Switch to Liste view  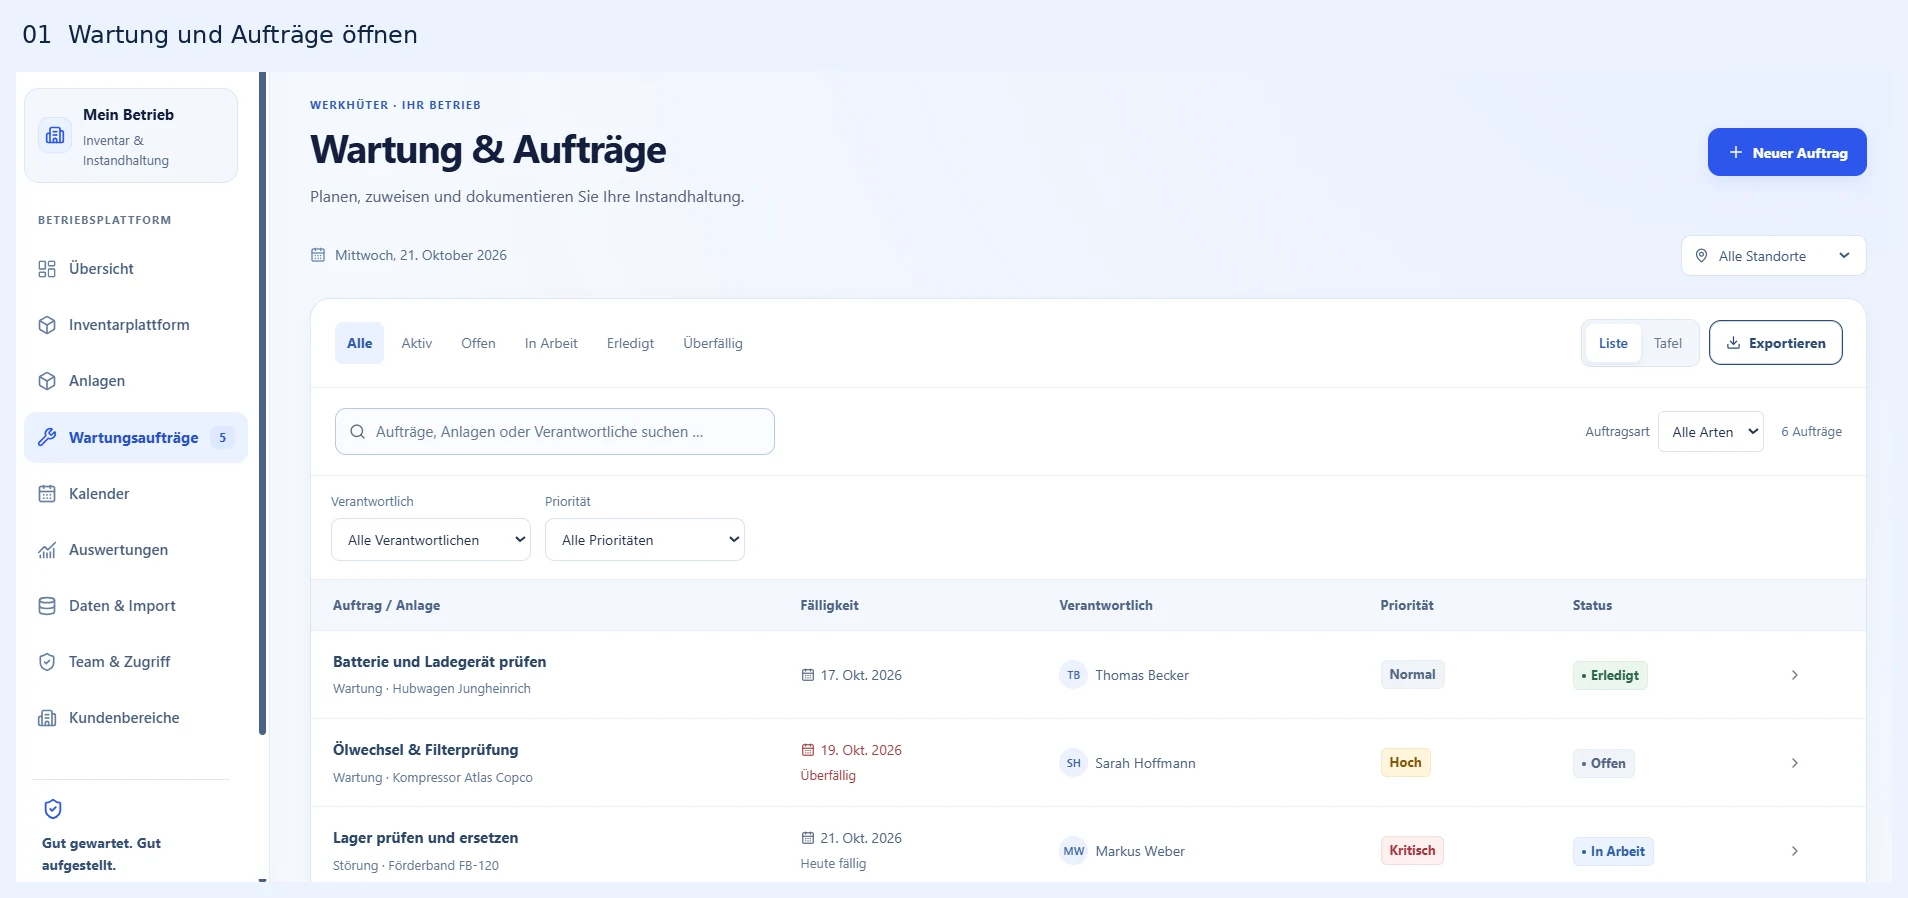(x=1613, y=343)
